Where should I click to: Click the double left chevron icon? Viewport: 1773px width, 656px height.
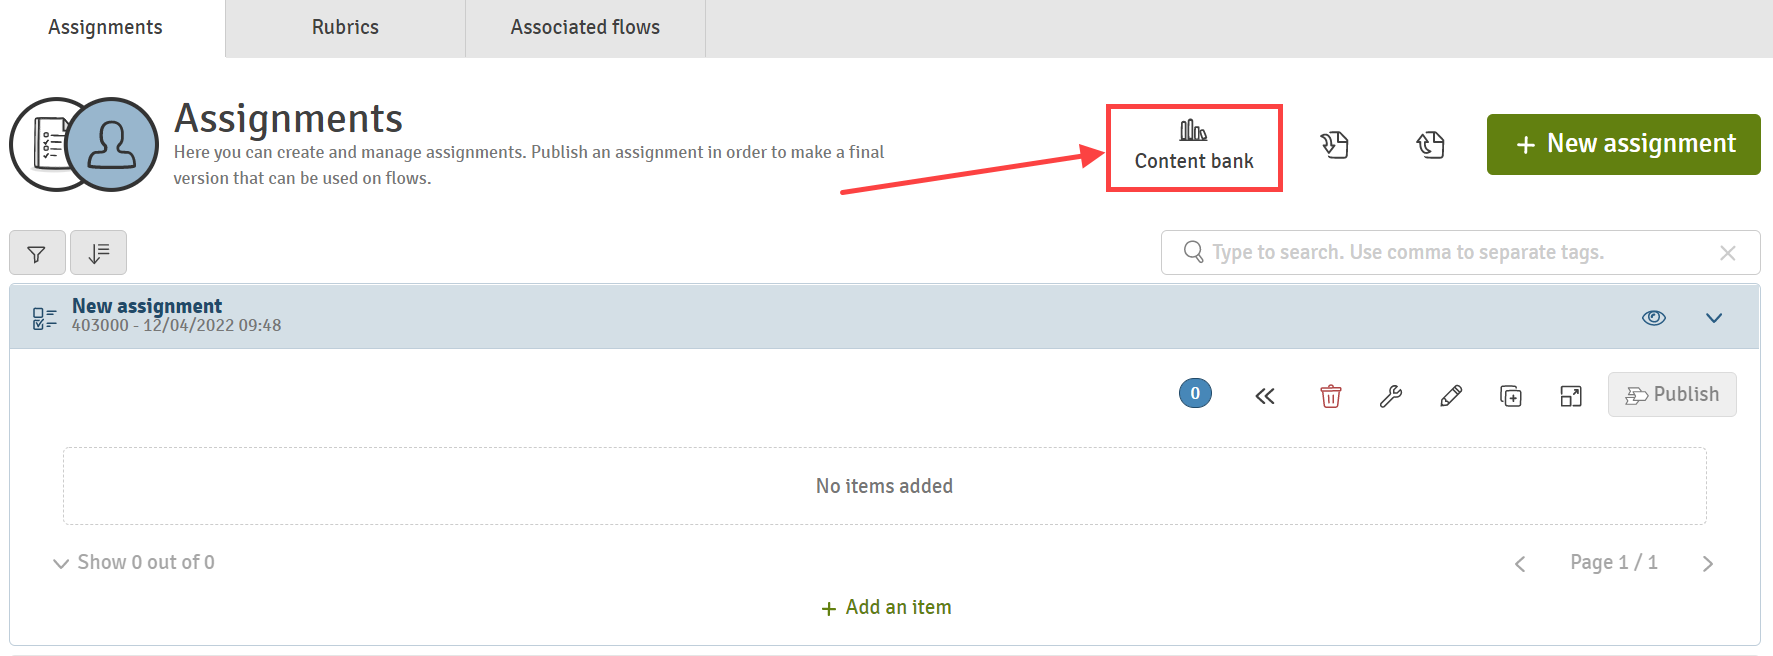1265,396
